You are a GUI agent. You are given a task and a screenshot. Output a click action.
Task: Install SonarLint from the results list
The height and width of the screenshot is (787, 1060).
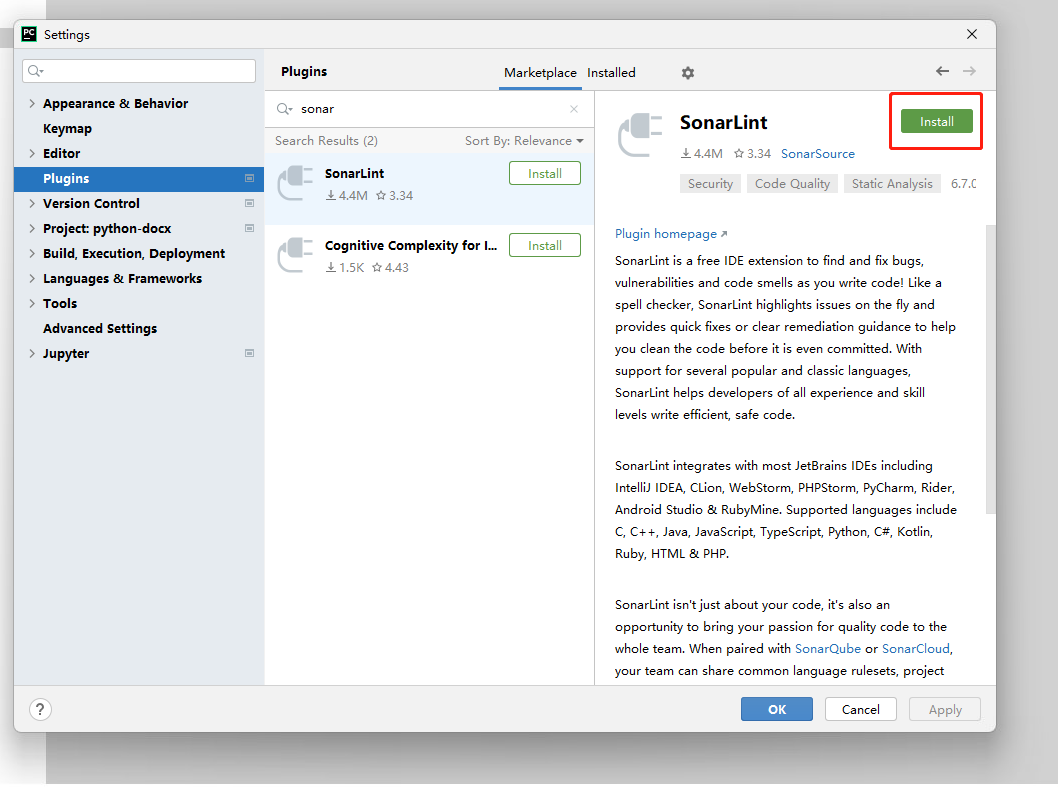coord(544,174)
